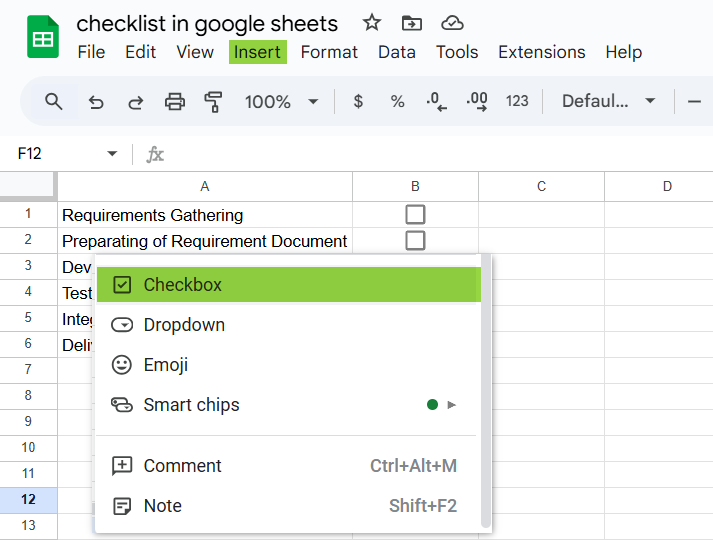Select cell 'Preparating of Requirement Document'
The width and height of the screenshot is (713, 540).
205,240
